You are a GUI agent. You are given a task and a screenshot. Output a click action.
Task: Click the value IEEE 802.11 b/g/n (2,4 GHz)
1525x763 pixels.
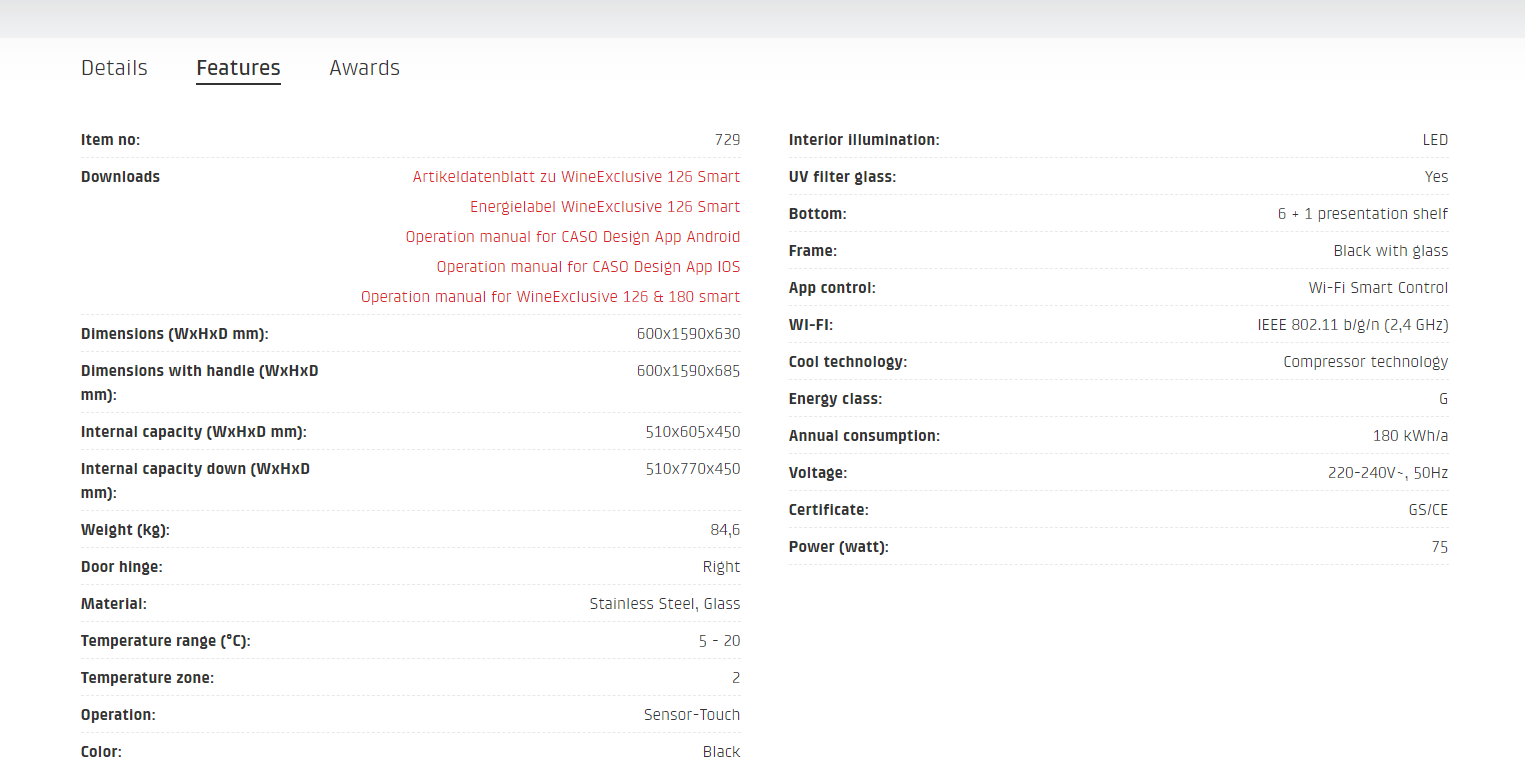(x=1353, y=325)
